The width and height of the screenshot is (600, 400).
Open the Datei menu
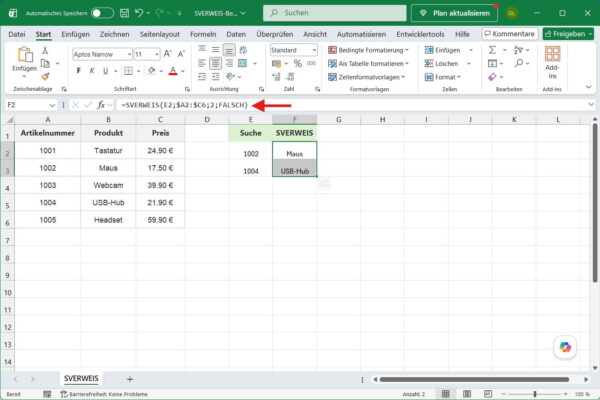[17, 34]
